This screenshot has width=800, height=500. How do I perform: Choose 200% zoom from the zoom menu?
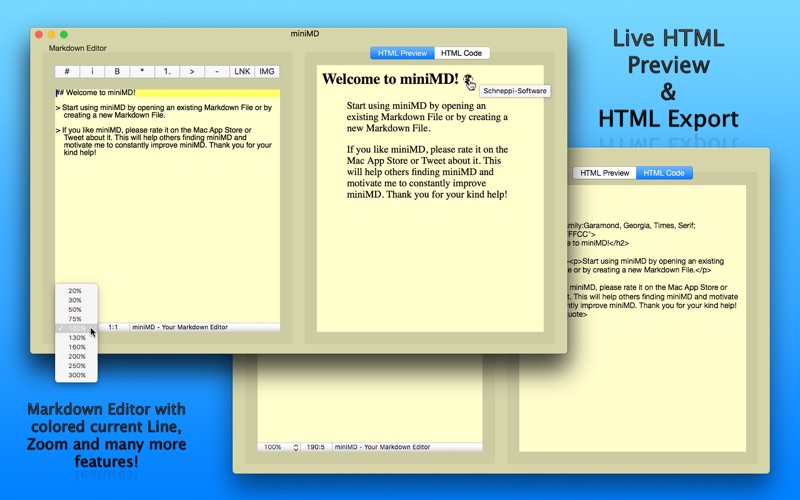pos(76,357)
